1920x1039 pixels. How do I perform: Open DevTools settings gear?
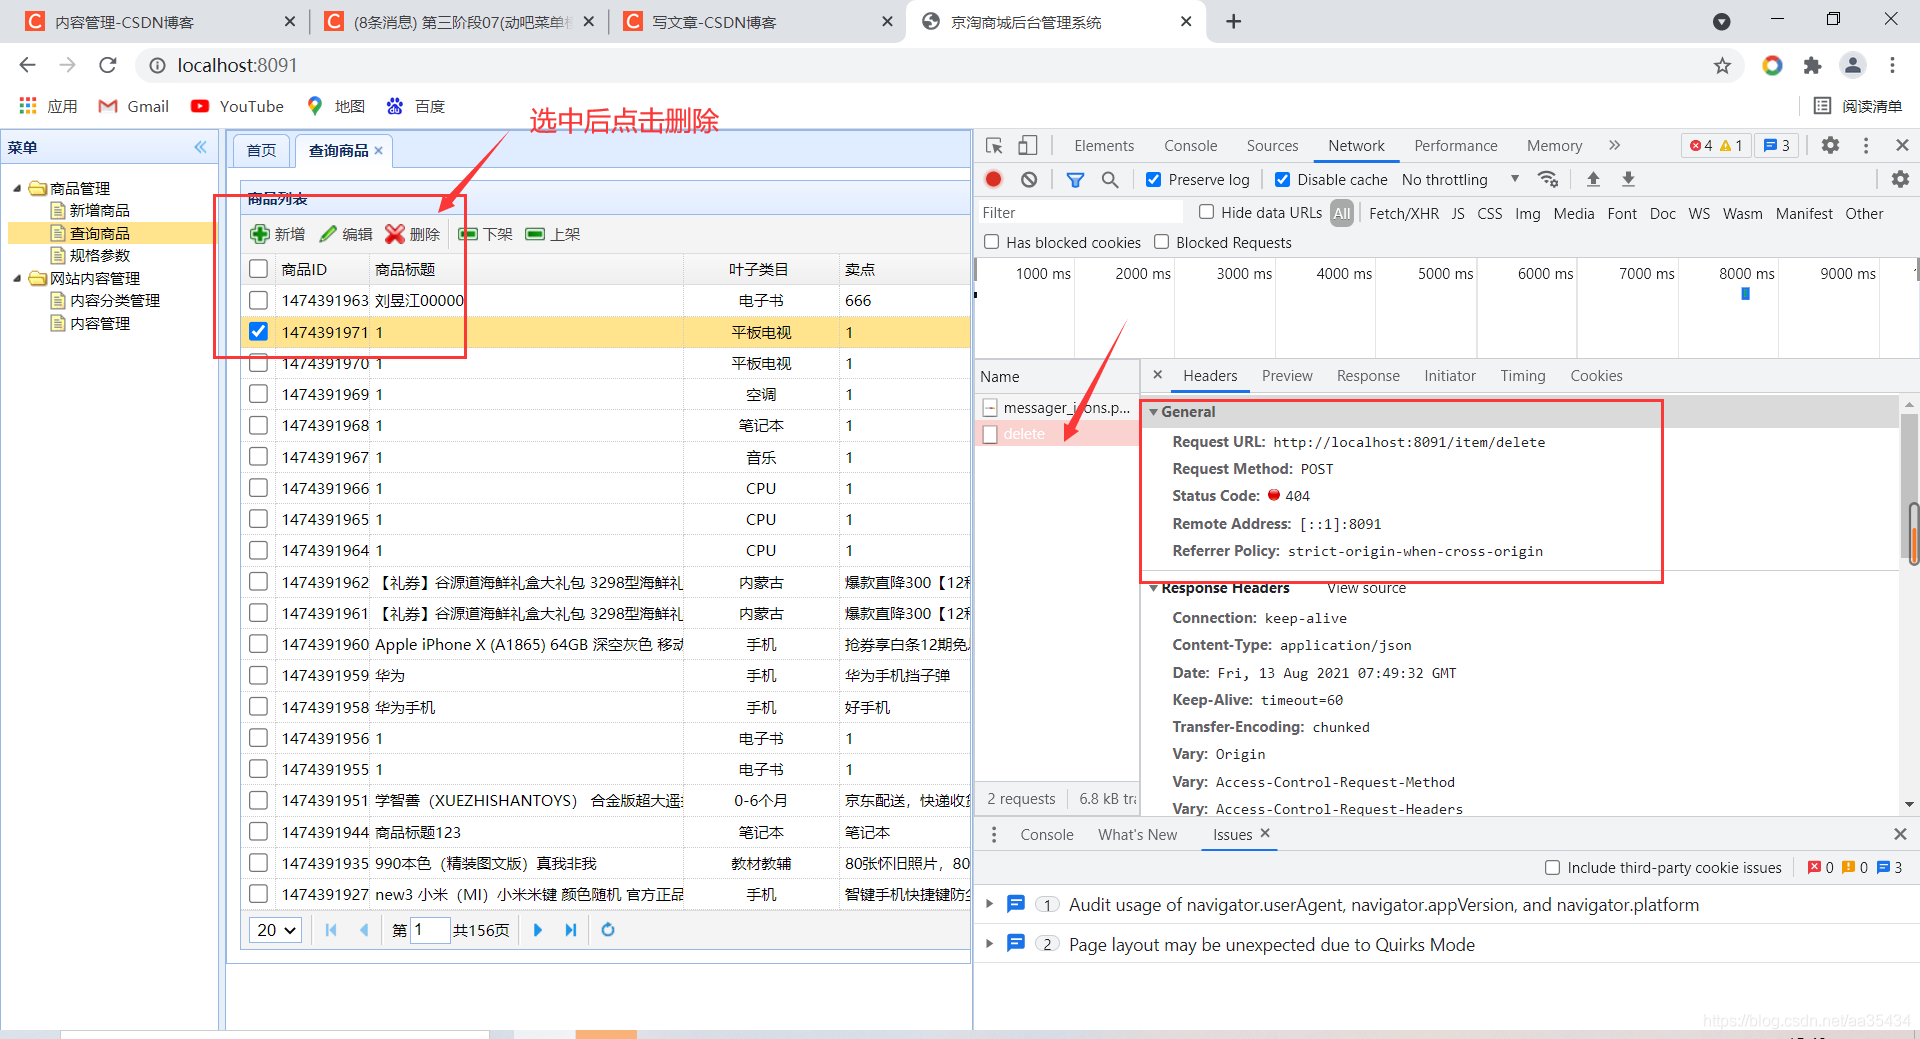[1830, 145]
